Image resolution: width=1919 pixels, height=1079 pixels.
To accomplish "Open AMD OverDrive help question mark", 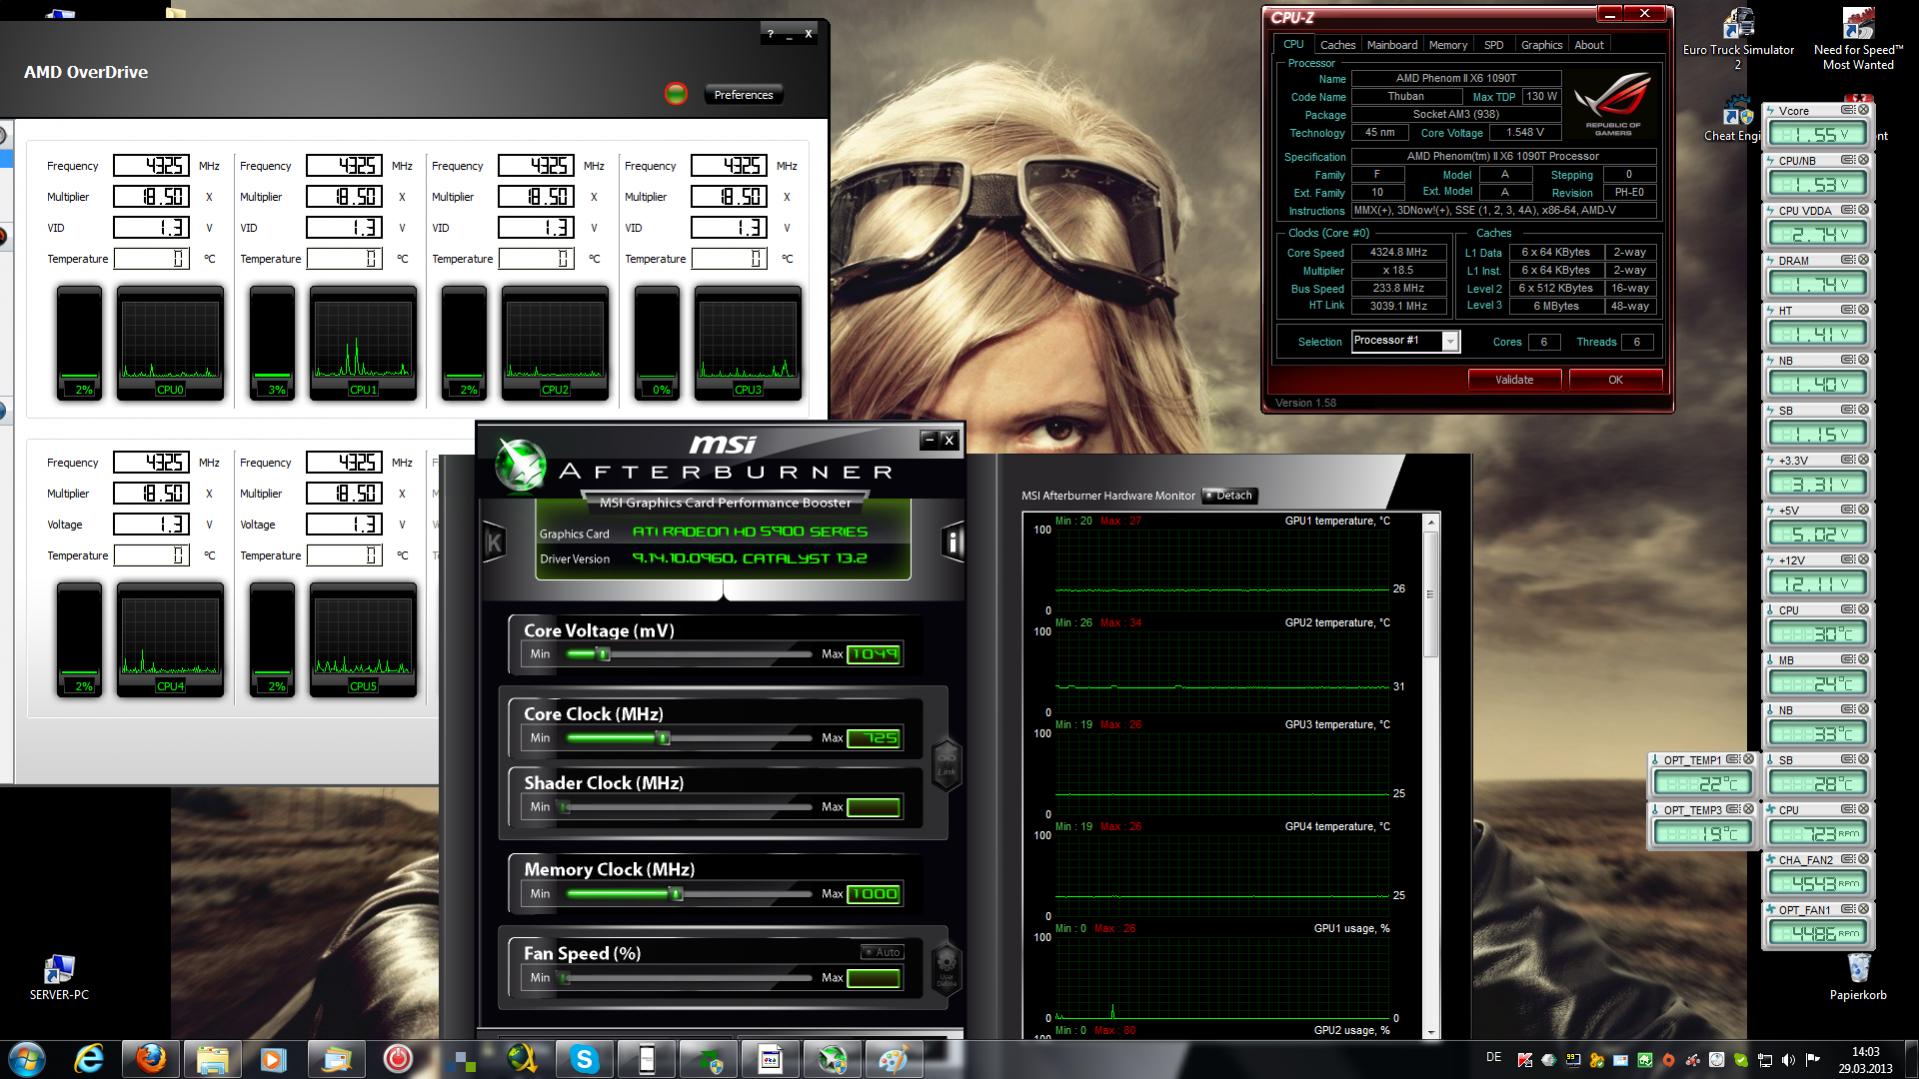I will click(x=770, y=34).
